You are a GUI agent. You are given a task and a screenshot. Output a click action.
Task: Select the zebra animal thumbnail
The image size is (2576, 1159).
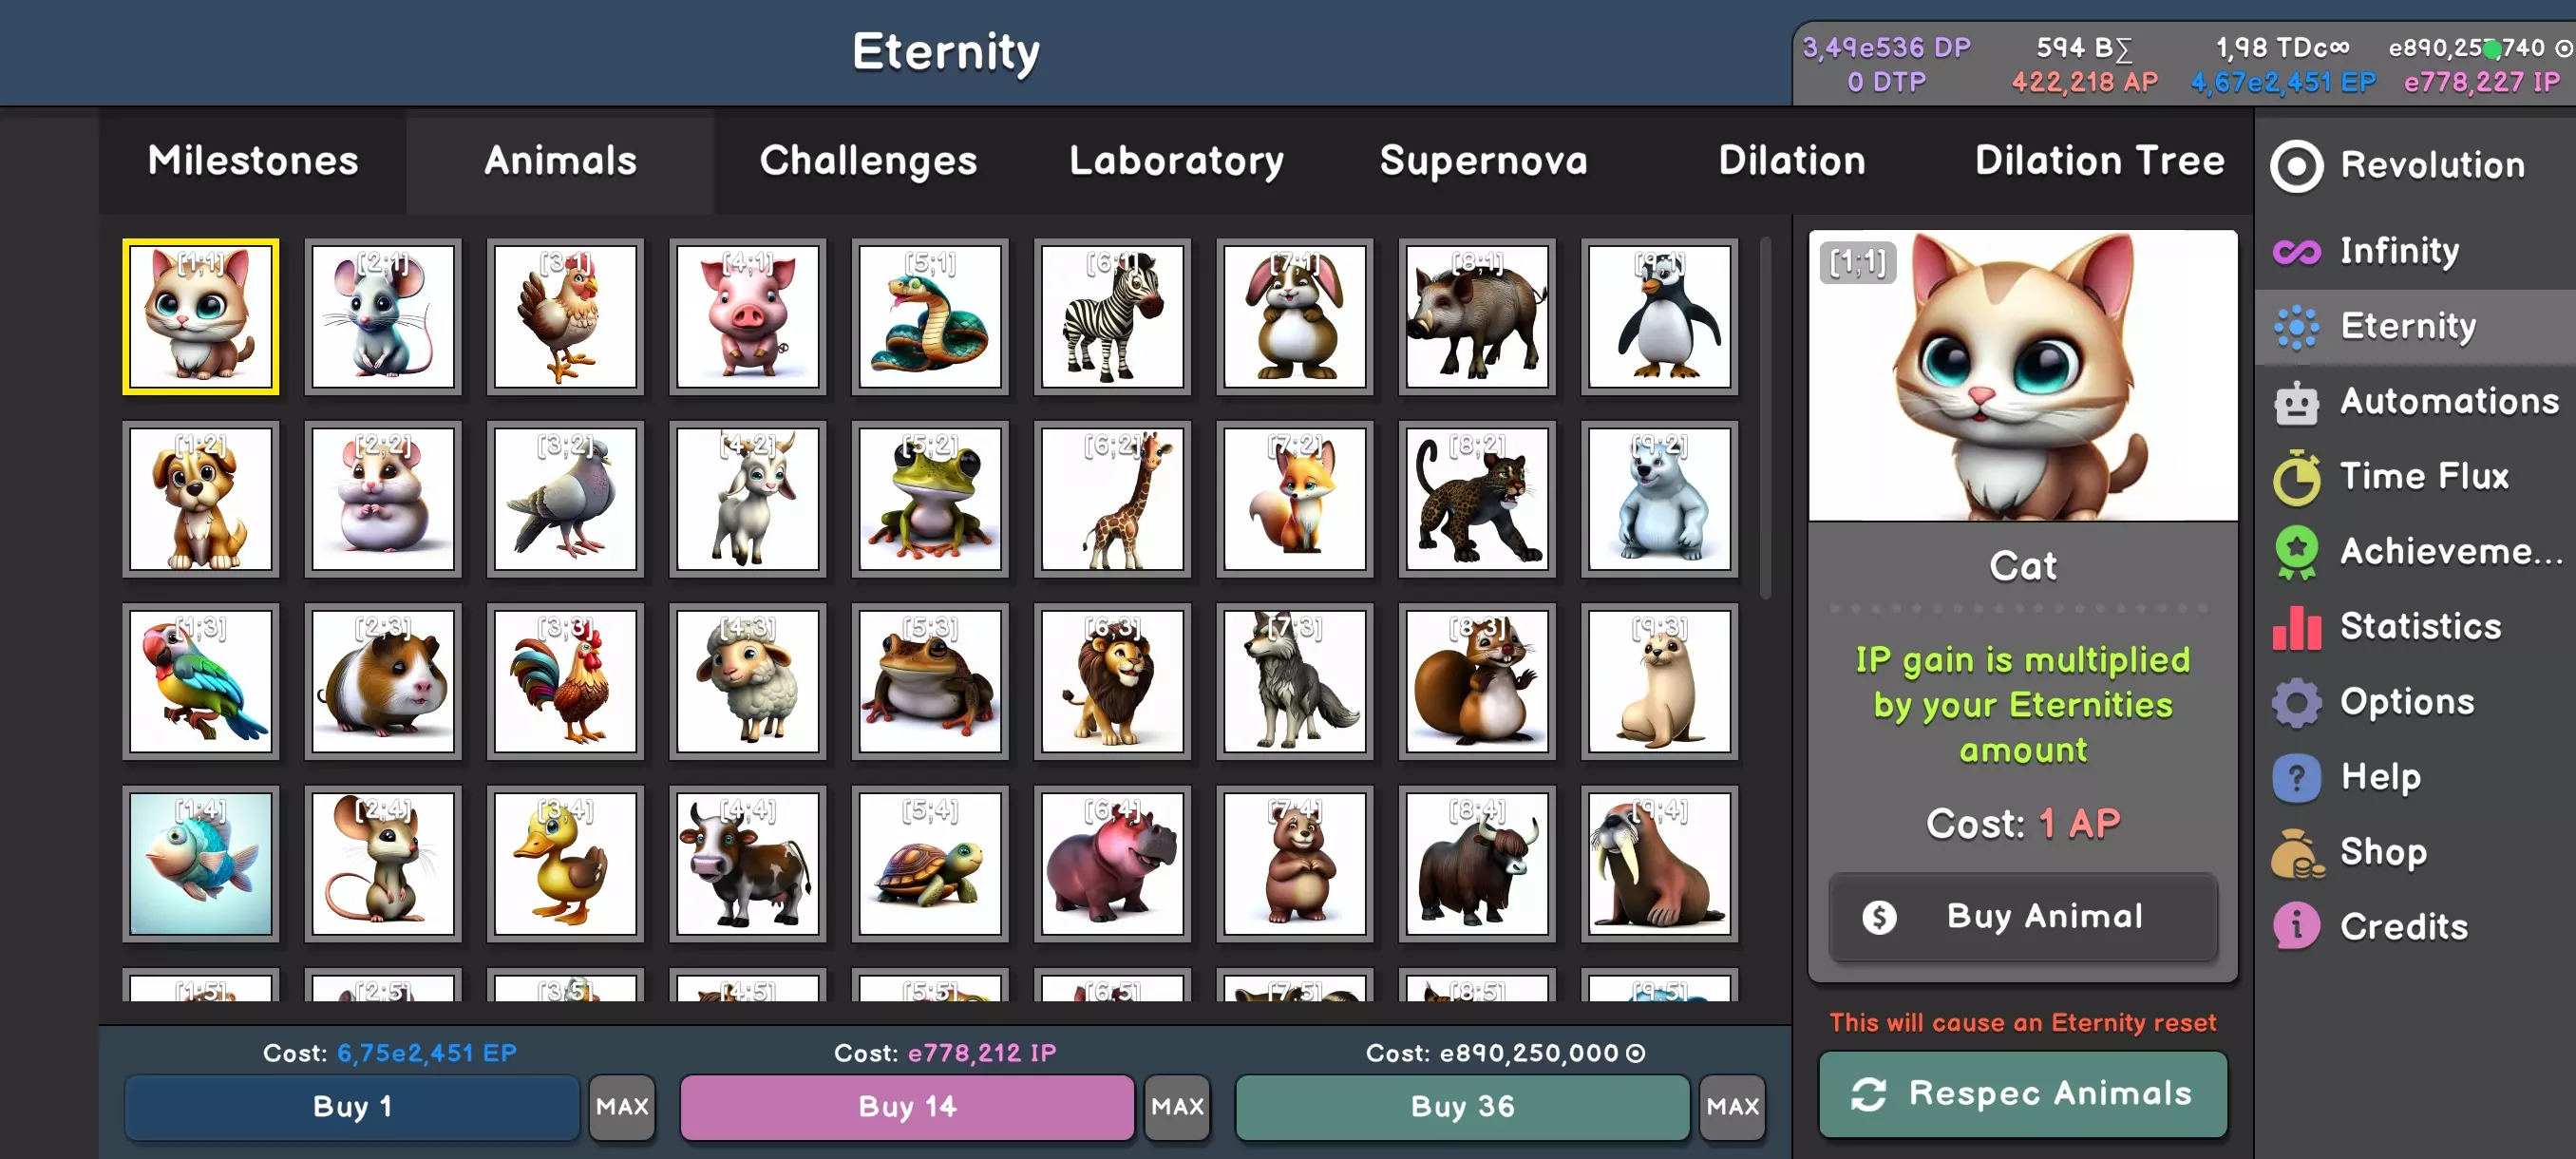(1112, 316)
